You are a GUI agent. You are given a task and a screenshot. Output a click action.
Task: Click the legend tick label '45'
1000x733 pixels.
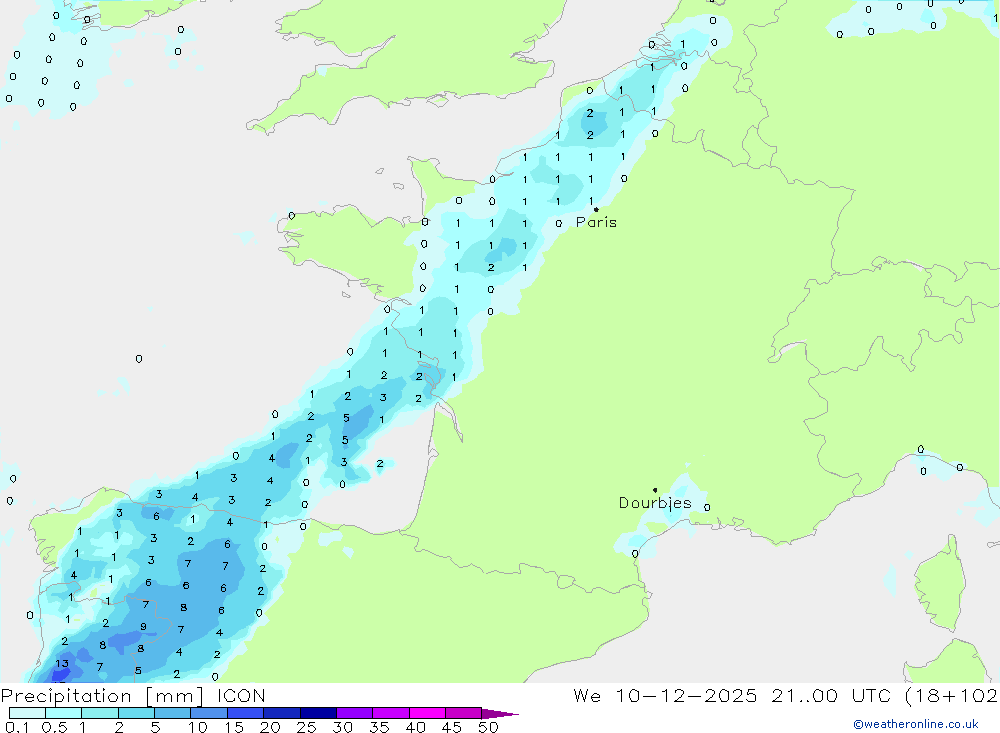(x=452, y=727)
